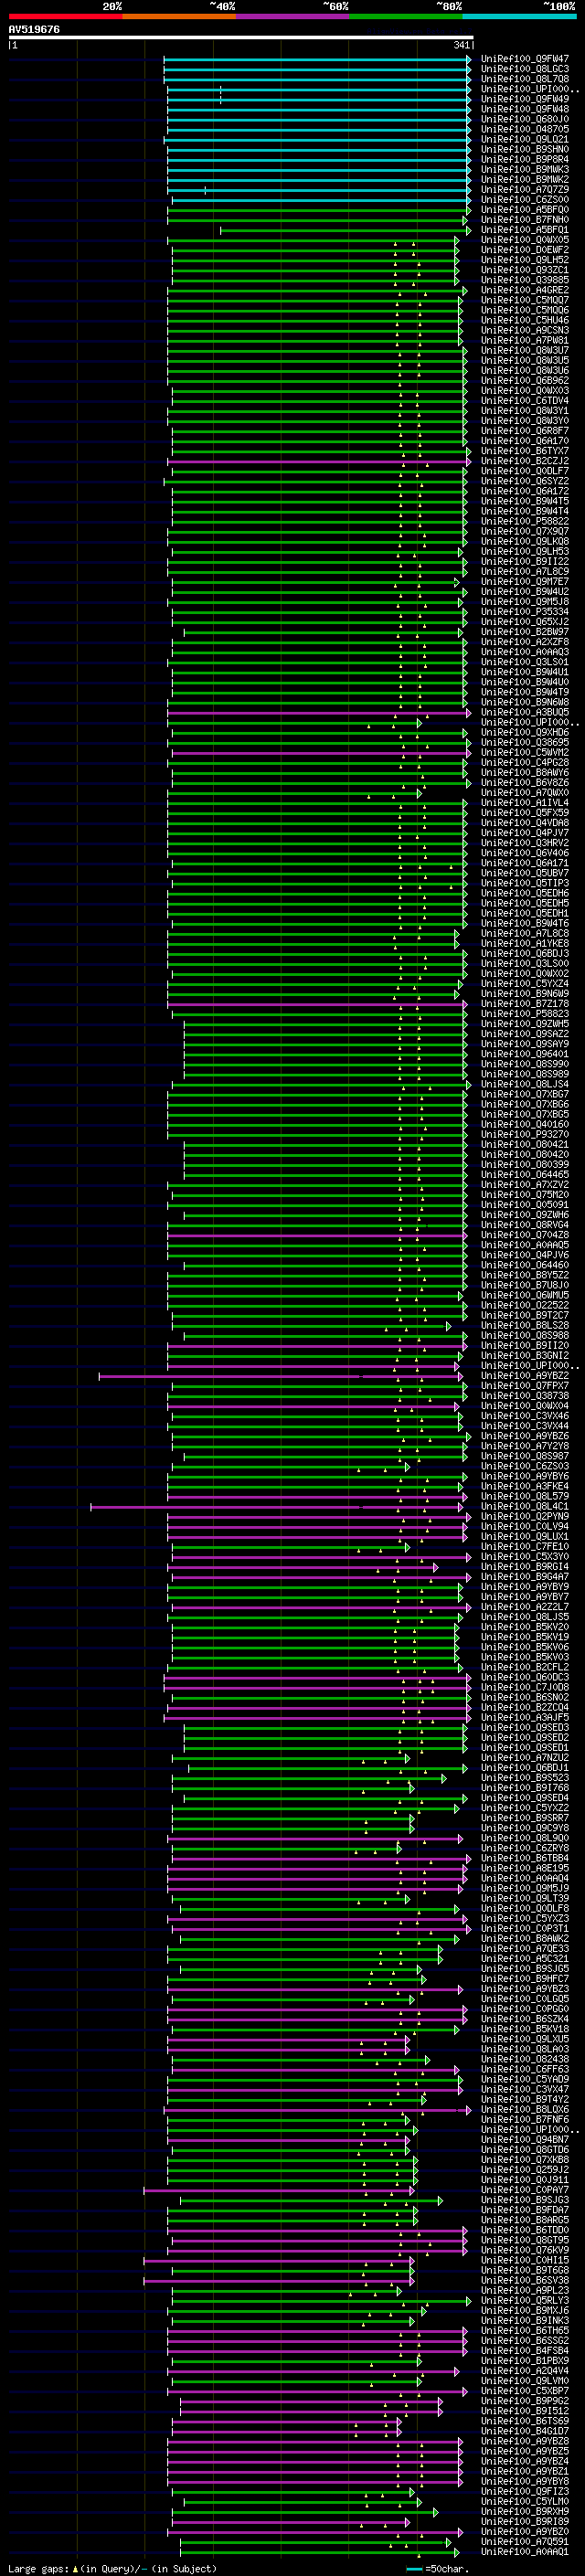
Task: Click hit label UniRef100_Q9FW49
Action: (525, 99)
